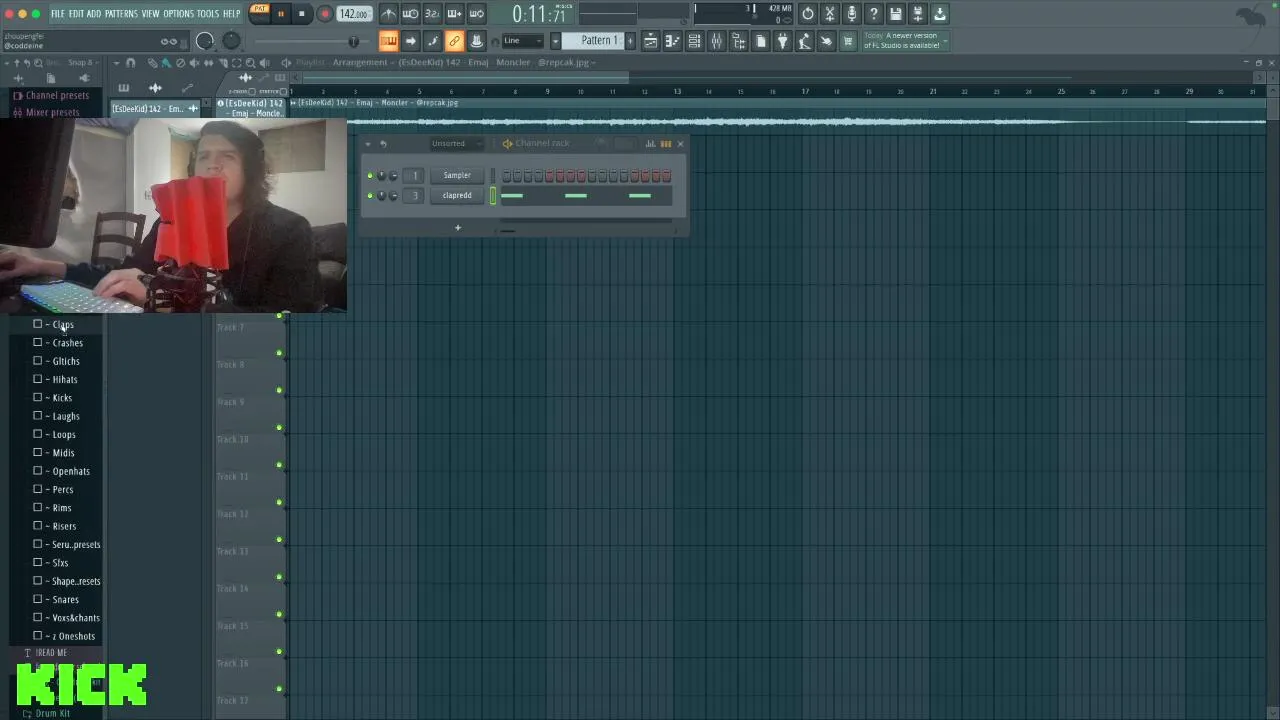Screen dimensions: 1280x720
Task: Open the Mixer view icon
Action: pos(716,41)
